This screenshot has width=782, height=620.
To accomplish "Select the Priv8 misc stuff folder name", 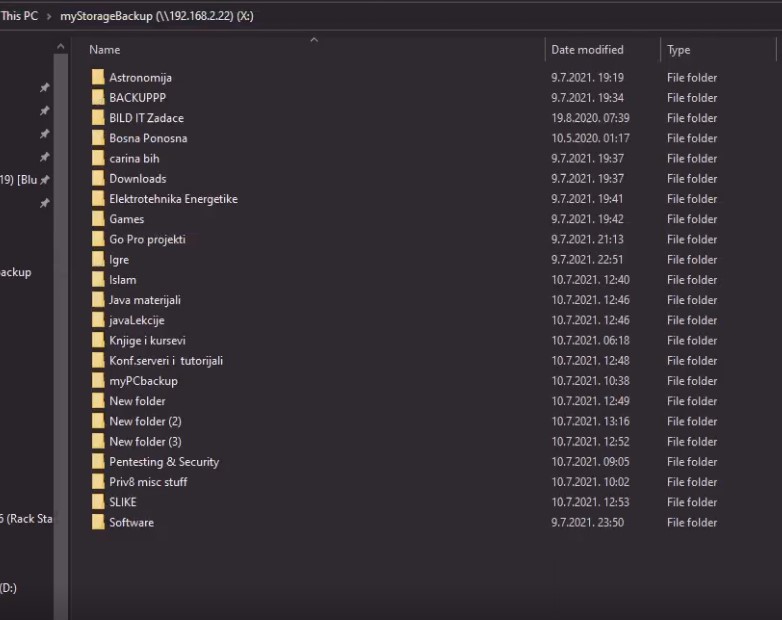I will coord(148,482).
